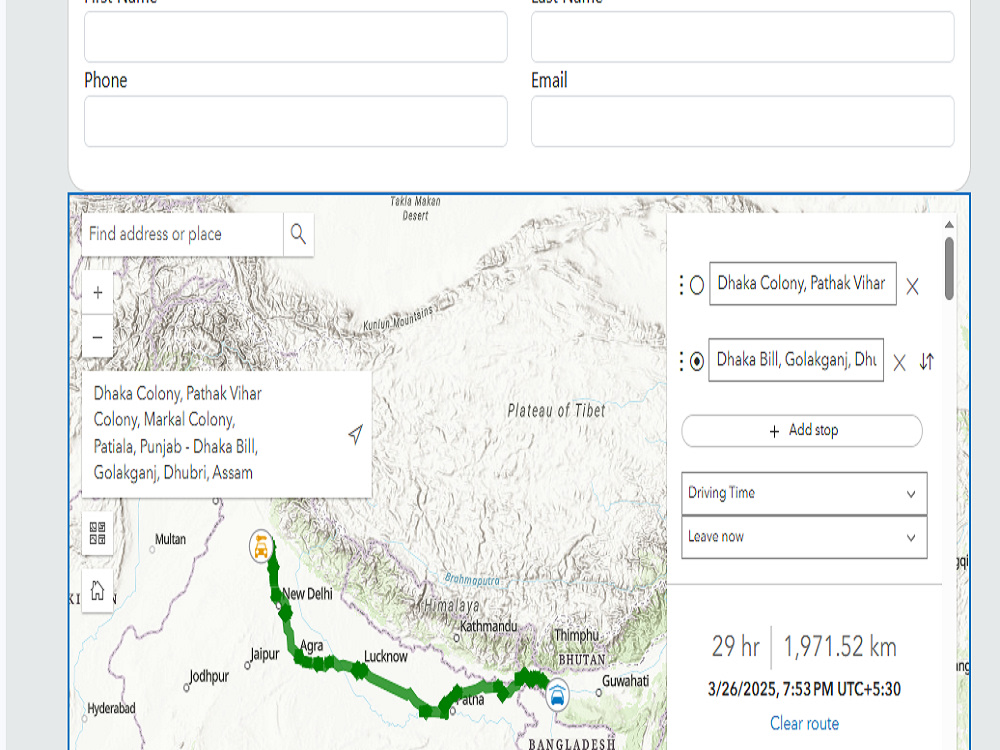Screen dimensions: 1000x750
Task: Click the Phone input field
Action: point(296,121)
